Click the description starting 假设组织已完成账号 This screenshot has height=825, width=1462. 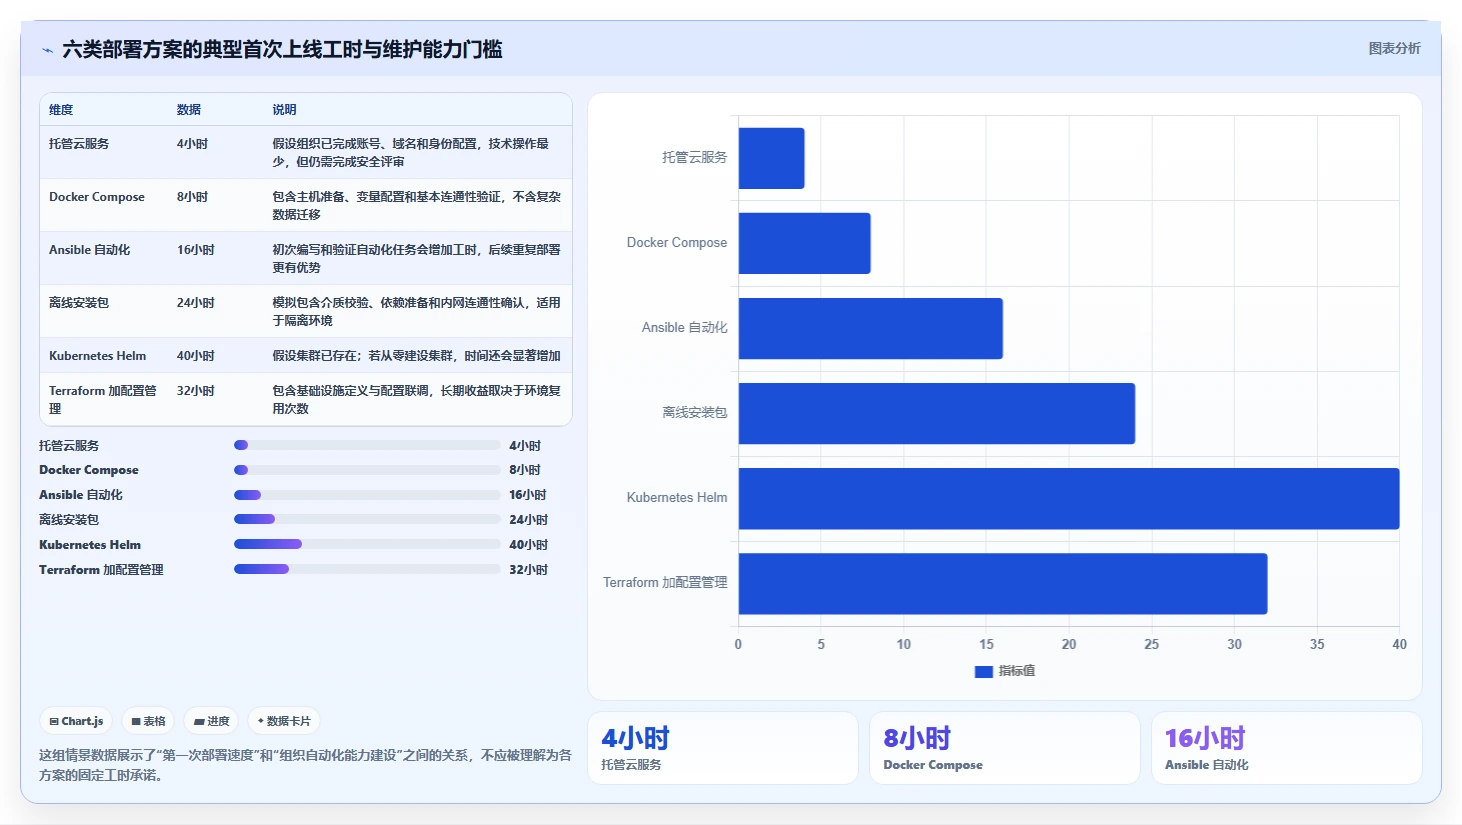click(411, 153)
